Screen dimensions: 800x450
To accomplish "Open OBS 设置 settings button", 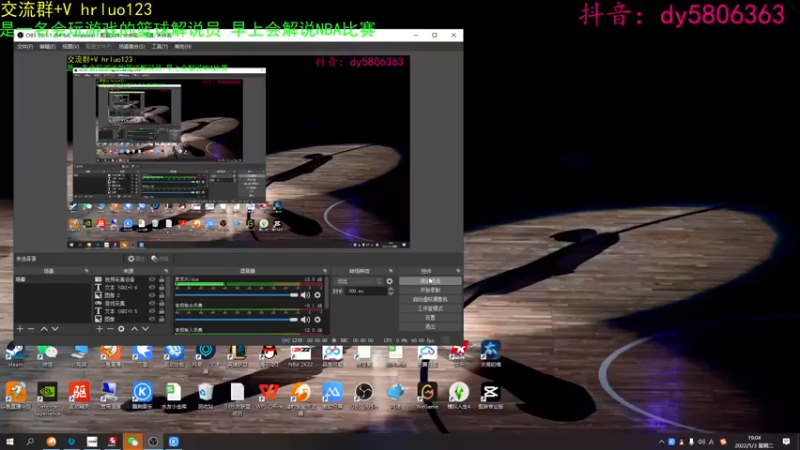I will [x=430, y=317].
